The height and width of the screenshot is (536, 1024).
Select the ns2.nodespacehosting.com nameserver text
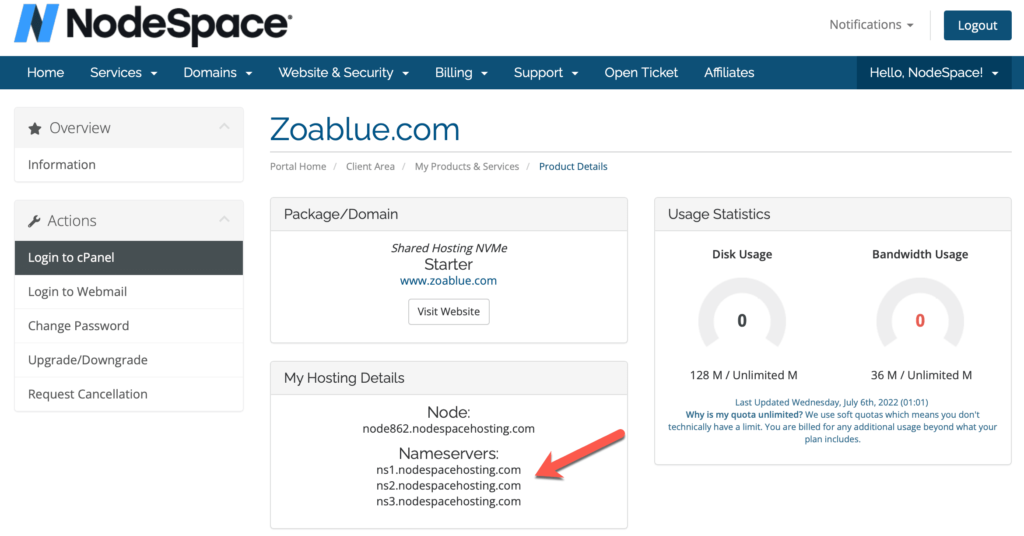click(449, 486)
